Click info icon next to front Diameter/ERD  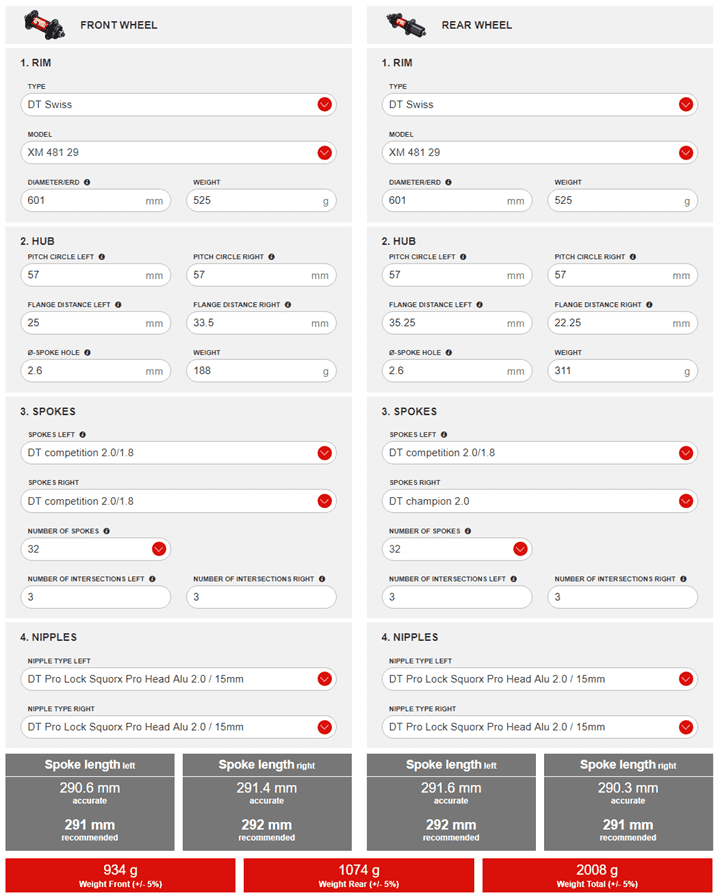[87, 182]
